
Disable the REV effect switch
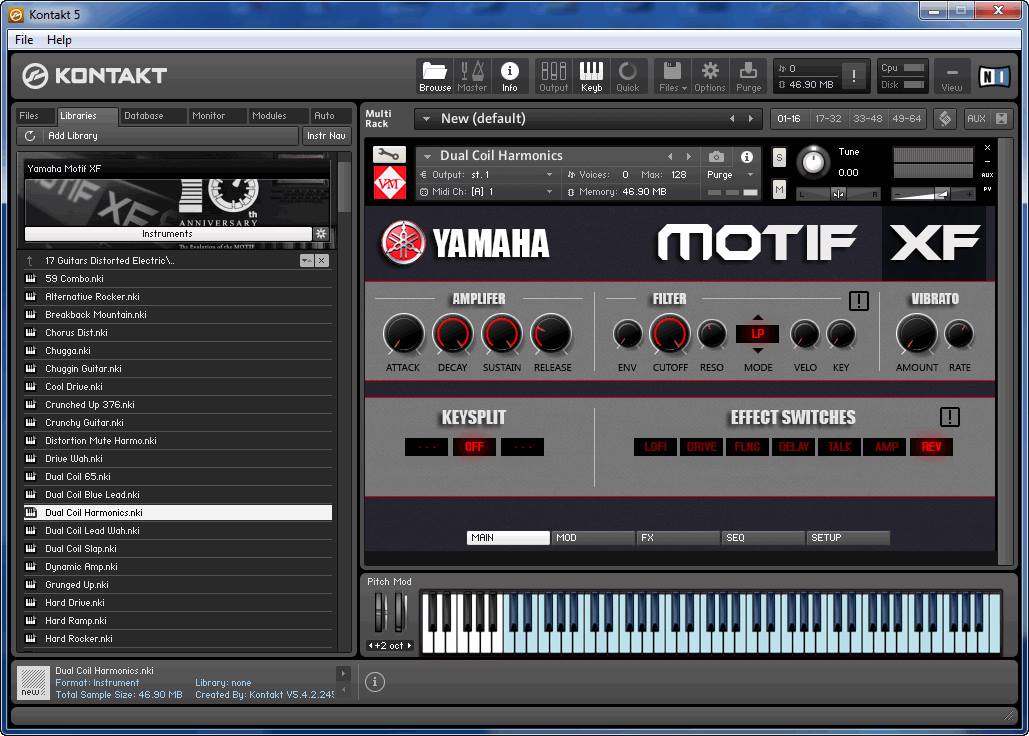(x=931, y=447)
